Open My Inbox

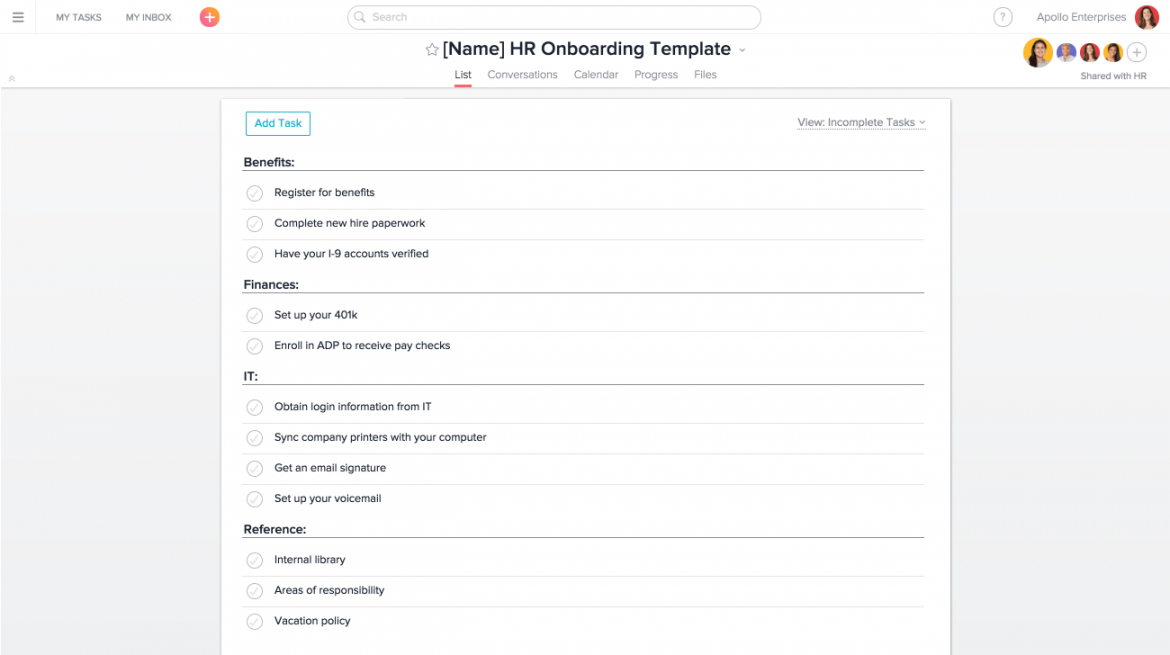[x=148, y=18]
